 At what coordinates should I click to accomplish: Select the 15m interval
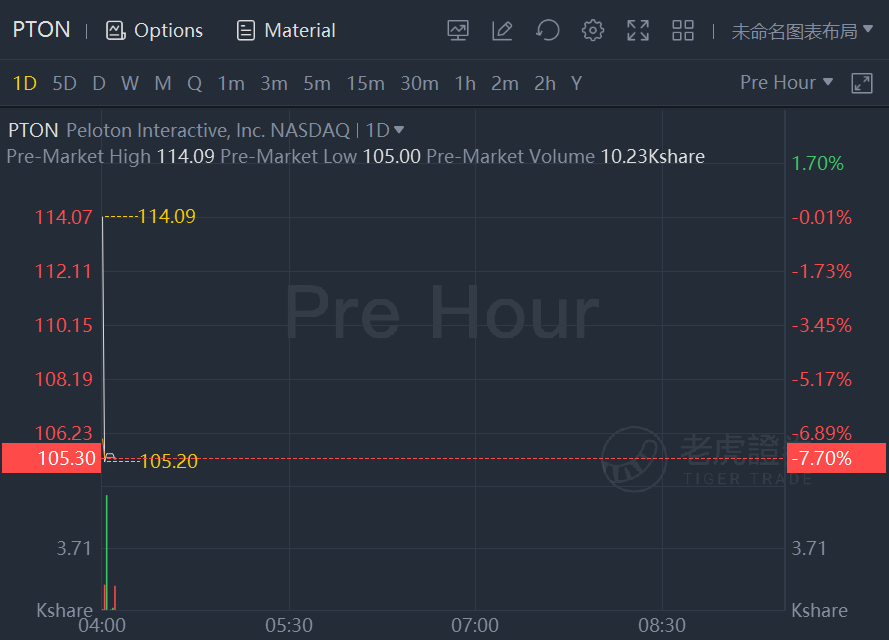[x=365, y=83]
